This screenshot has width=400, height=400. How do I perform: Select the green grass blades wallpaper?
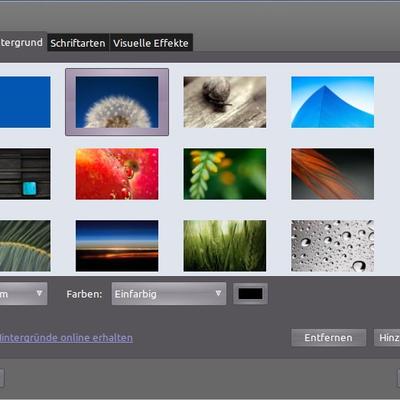(x=225, y=246)
